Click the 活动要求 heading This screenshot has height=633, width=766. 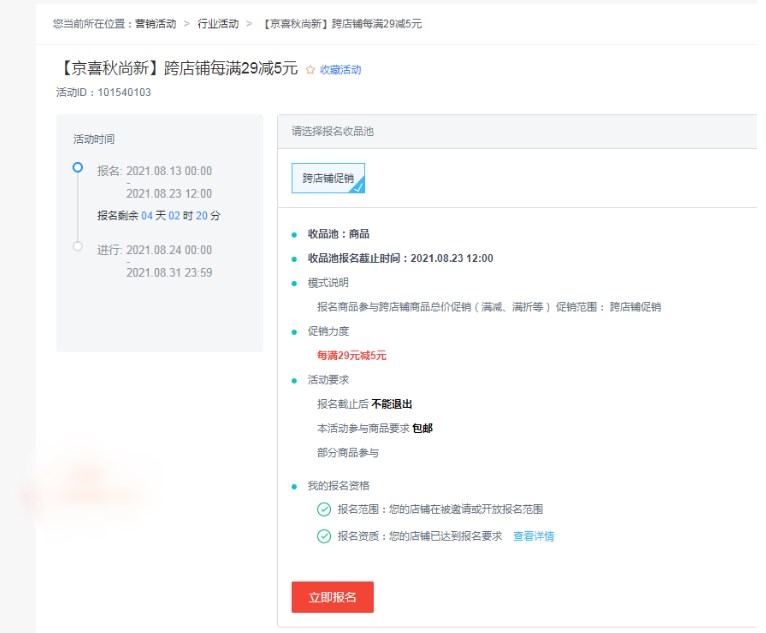[328, 380]
